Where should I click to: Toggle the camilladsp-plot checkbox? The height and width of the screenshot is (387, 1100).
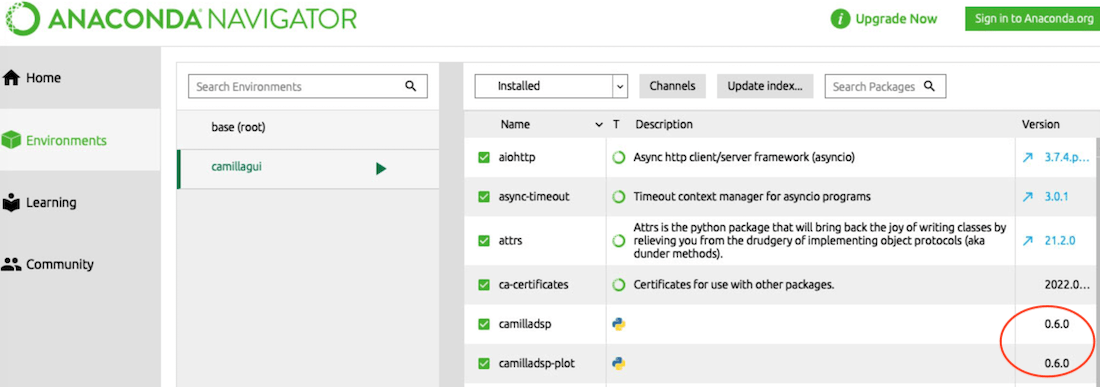[483, 363]
